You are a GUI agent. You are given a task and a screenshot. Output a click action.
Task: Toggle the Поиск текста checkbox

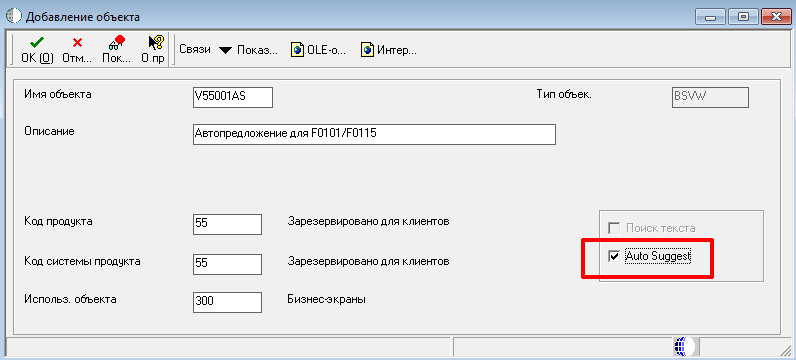tap(614, 228)
